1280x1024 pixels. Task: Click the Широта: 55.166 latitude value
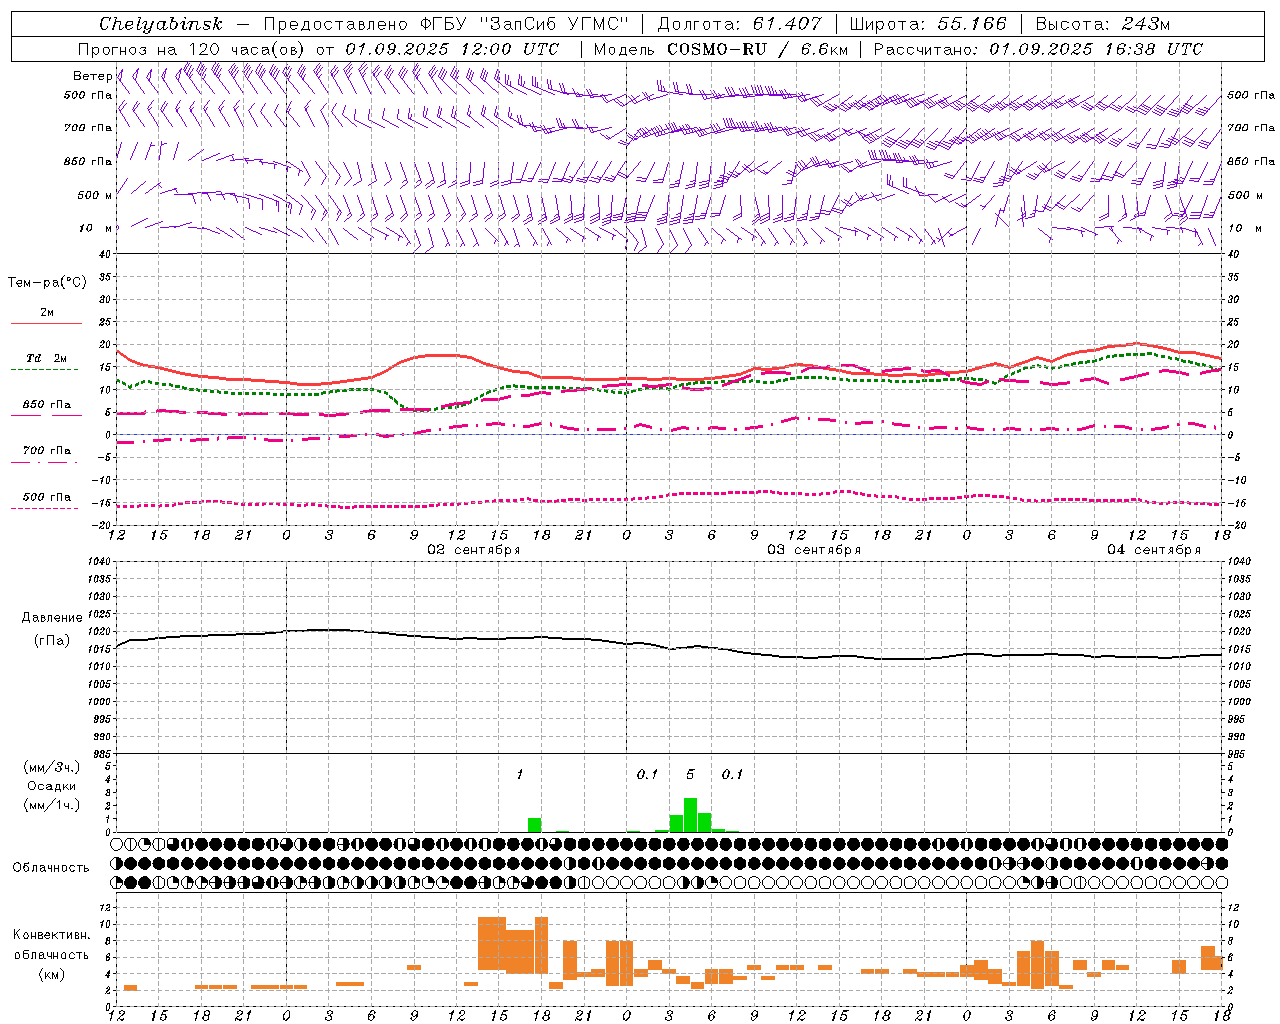tap(928, 24)
